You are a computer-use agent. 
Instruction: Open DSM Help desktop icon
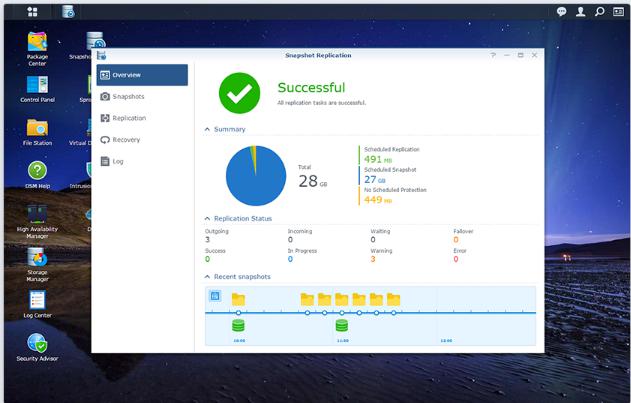37,171
